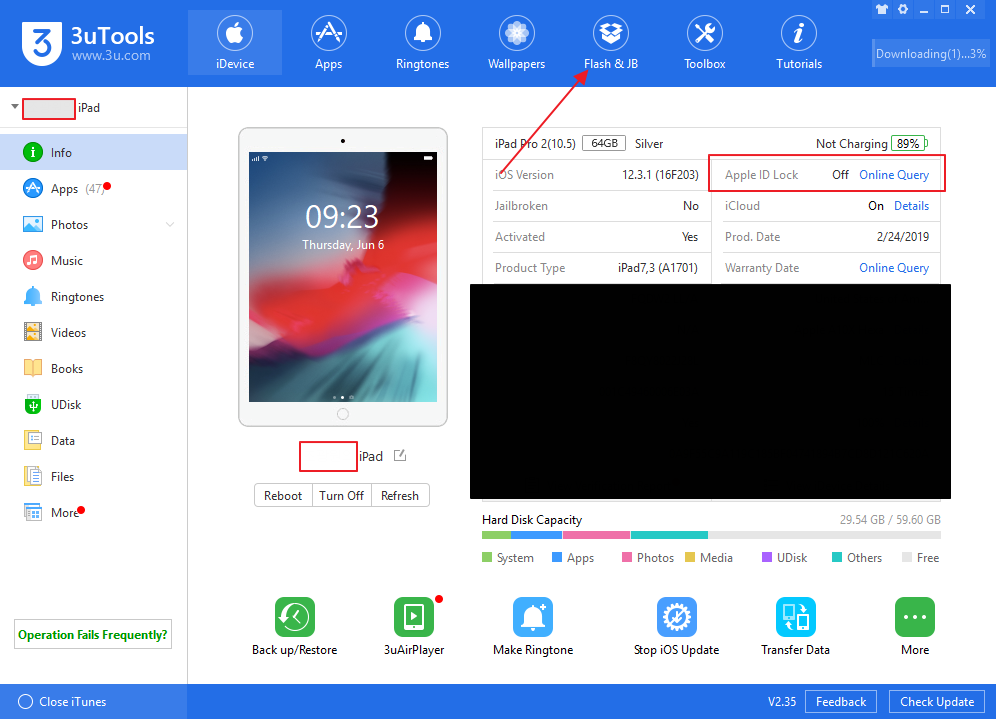Viewport: 996px width, 719px height.
Task: Click the Check Update button
Action: (x=937, y=701)
